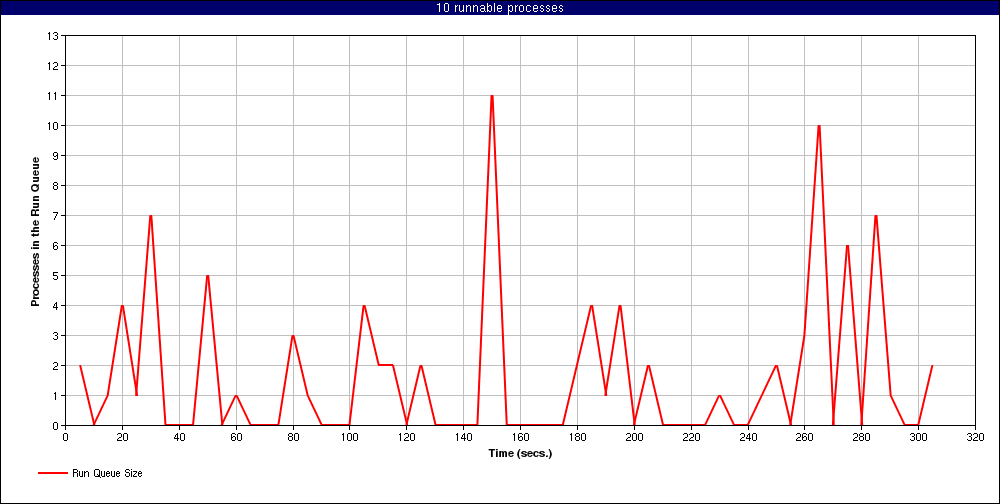
Task: Click the 'Processes in the Run Queue' axis label
Action: [x=36, y=231]
